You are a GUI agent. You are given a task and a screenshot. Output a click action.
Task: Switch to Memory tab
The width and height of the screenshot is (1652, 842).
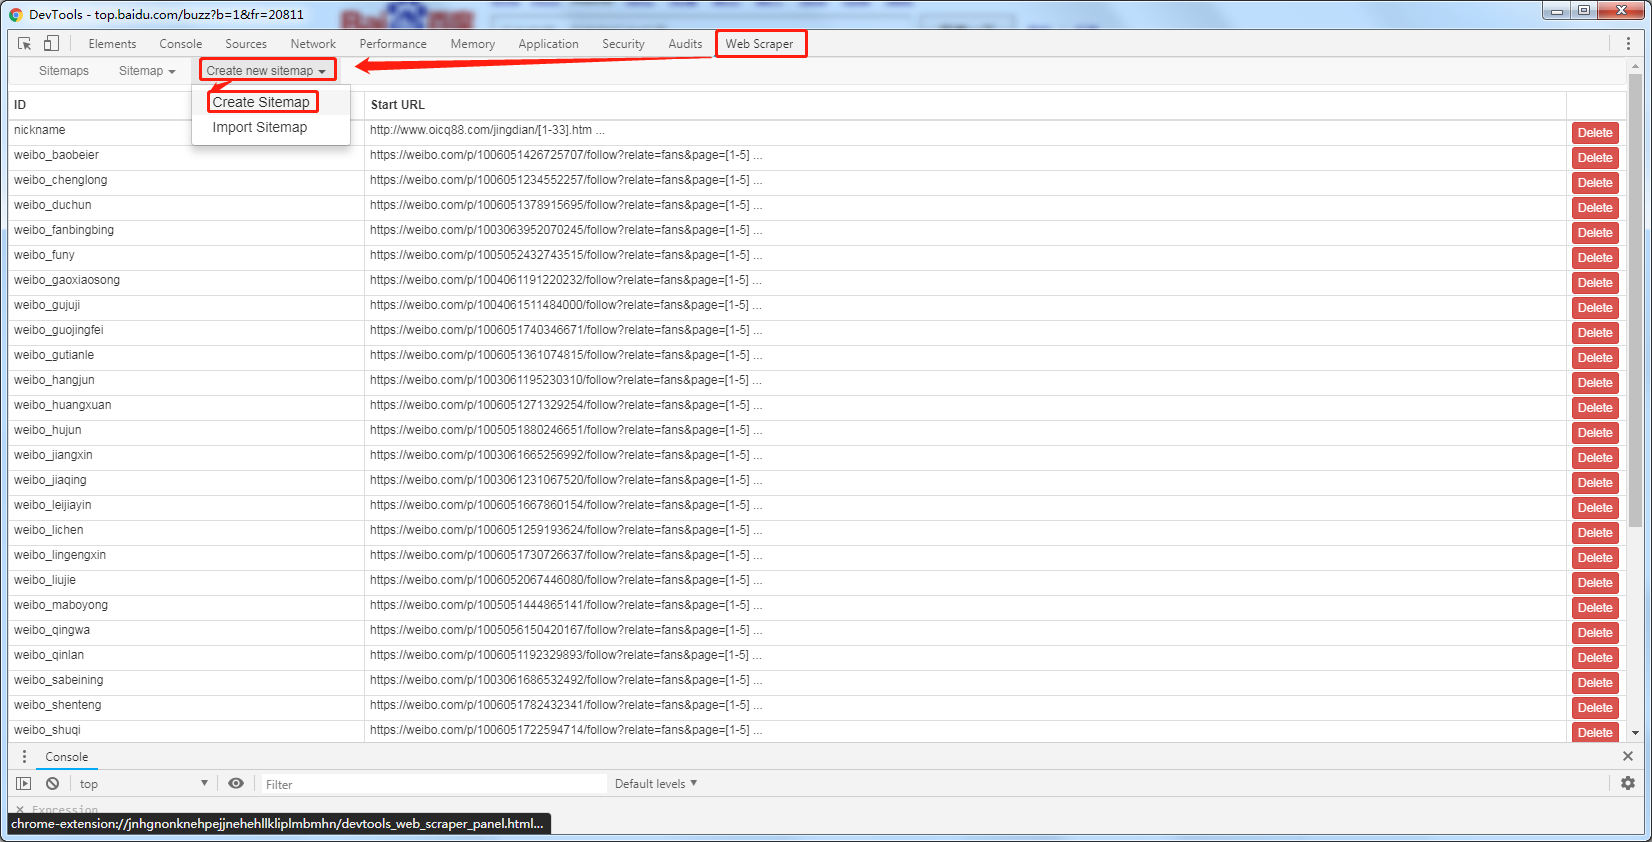[473, 44]
